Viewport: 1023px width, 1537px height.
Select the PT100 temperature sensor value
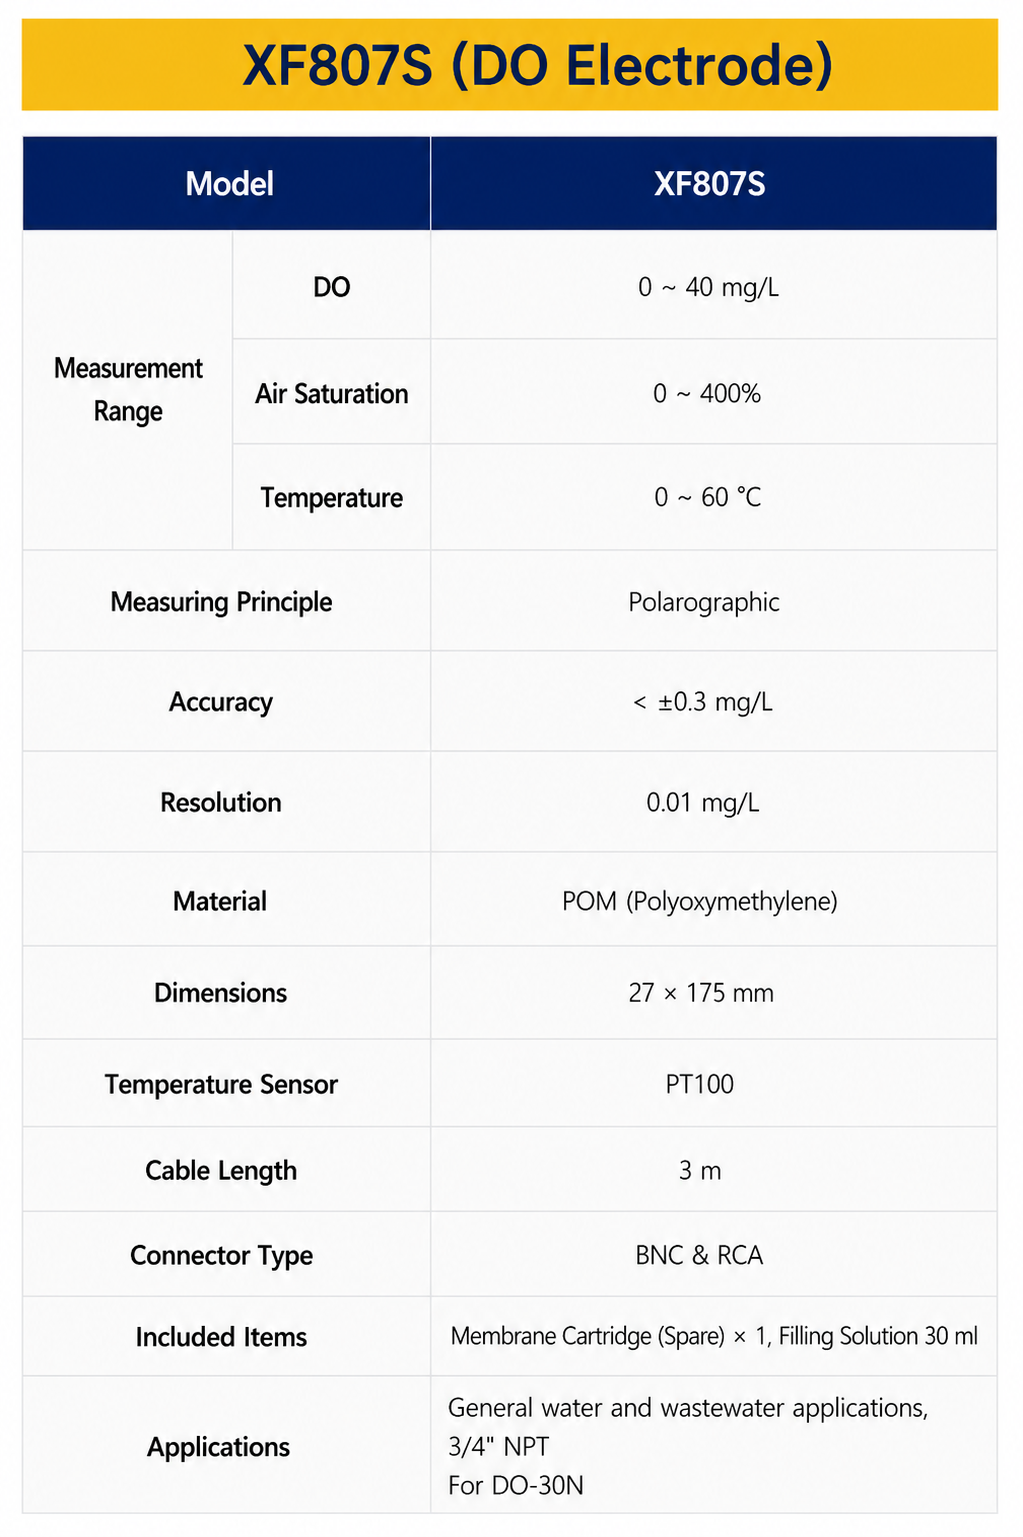tap(700, 1084)
